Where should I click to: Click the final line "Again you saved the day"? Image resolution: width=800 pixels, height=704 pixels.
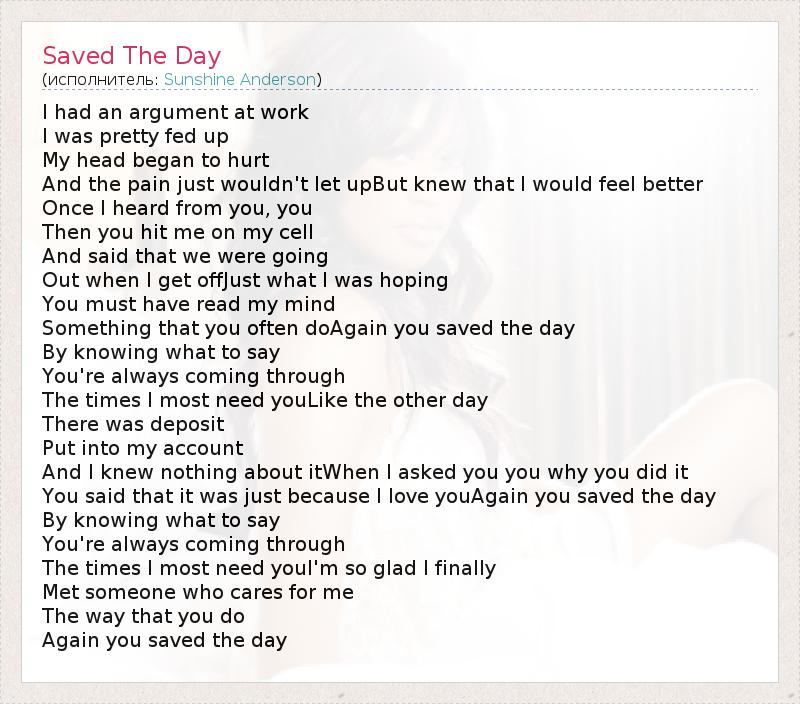[164, 640]
